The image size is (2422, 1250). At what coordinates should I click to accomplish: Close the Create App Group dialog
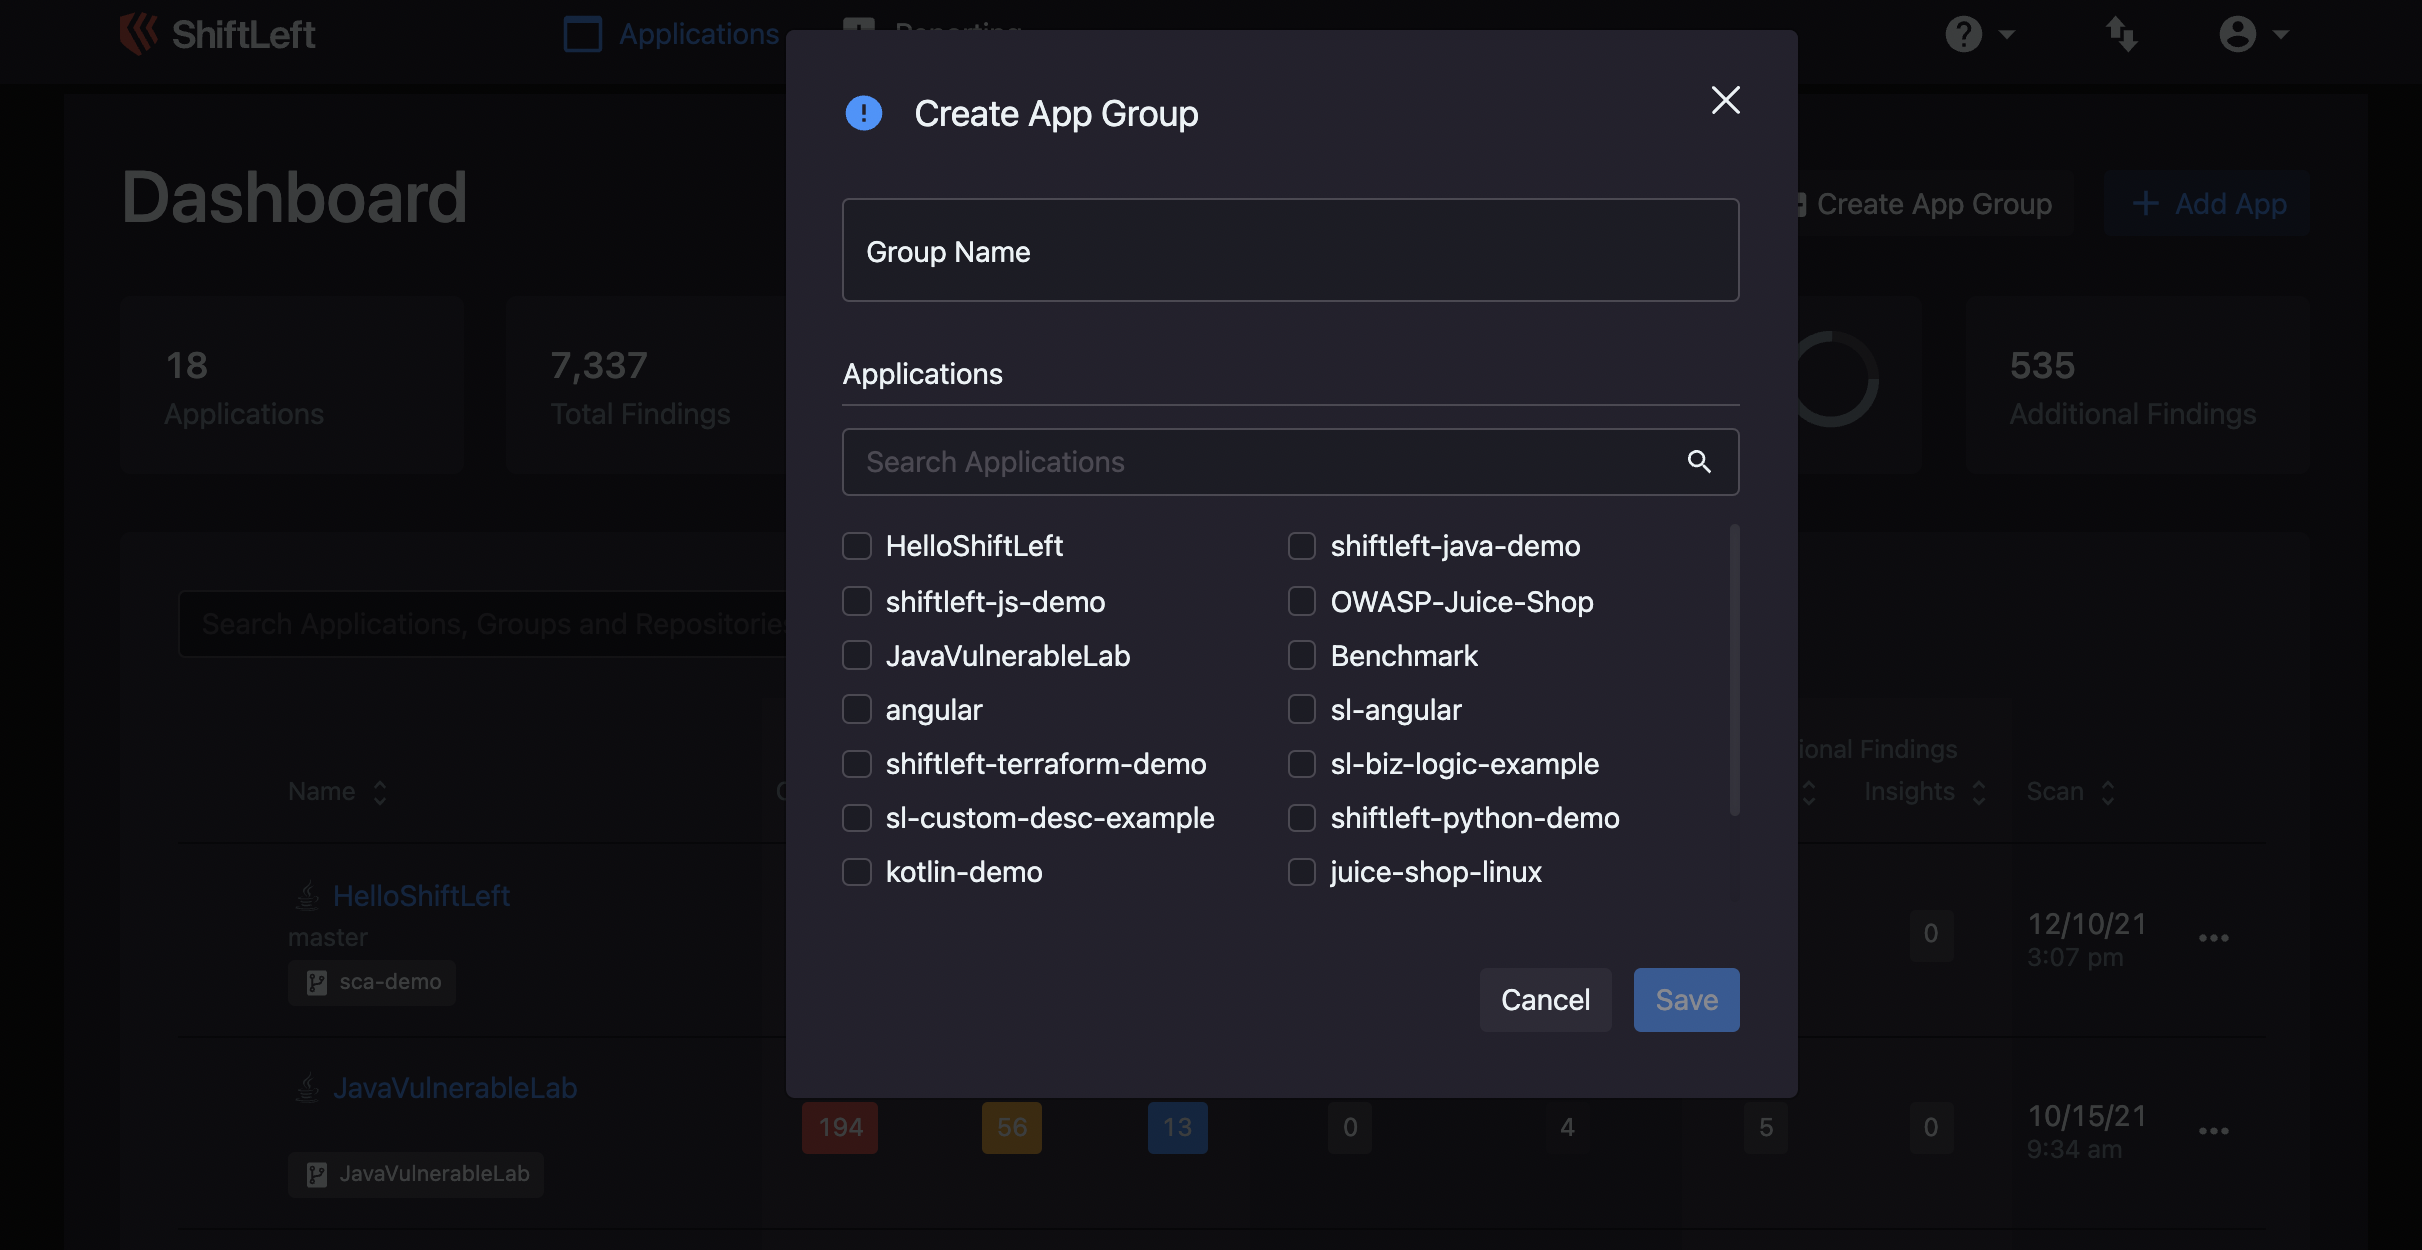(1725, 100)
